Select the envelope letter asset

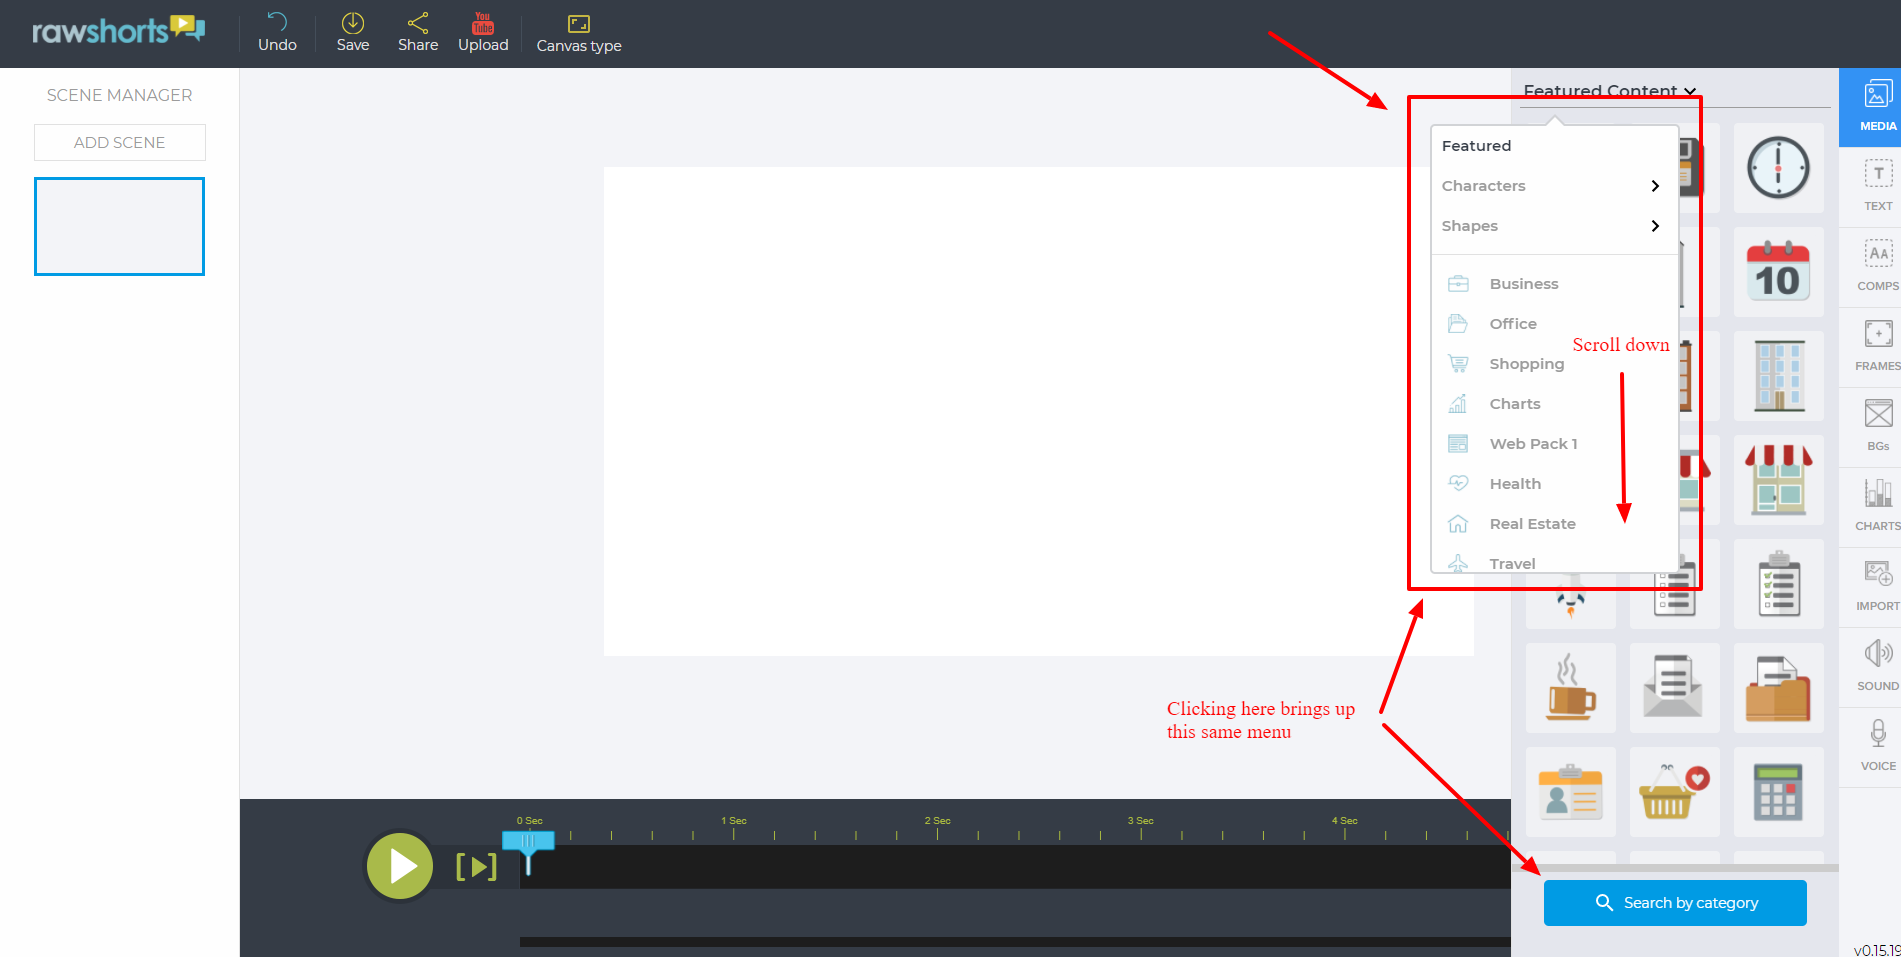(1674, 688)
